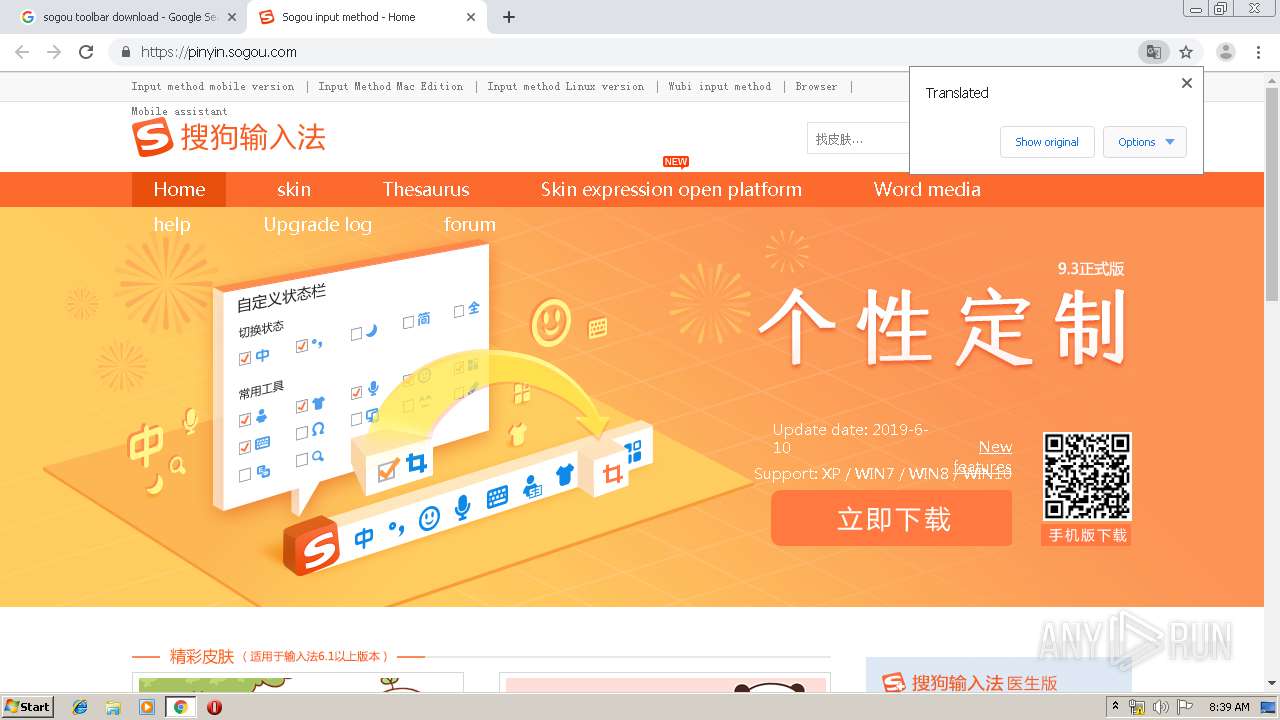This screenshot has width=1280, height=720.
Task: Dismiss the Translated popup
Action: (x=1187, y=83)
